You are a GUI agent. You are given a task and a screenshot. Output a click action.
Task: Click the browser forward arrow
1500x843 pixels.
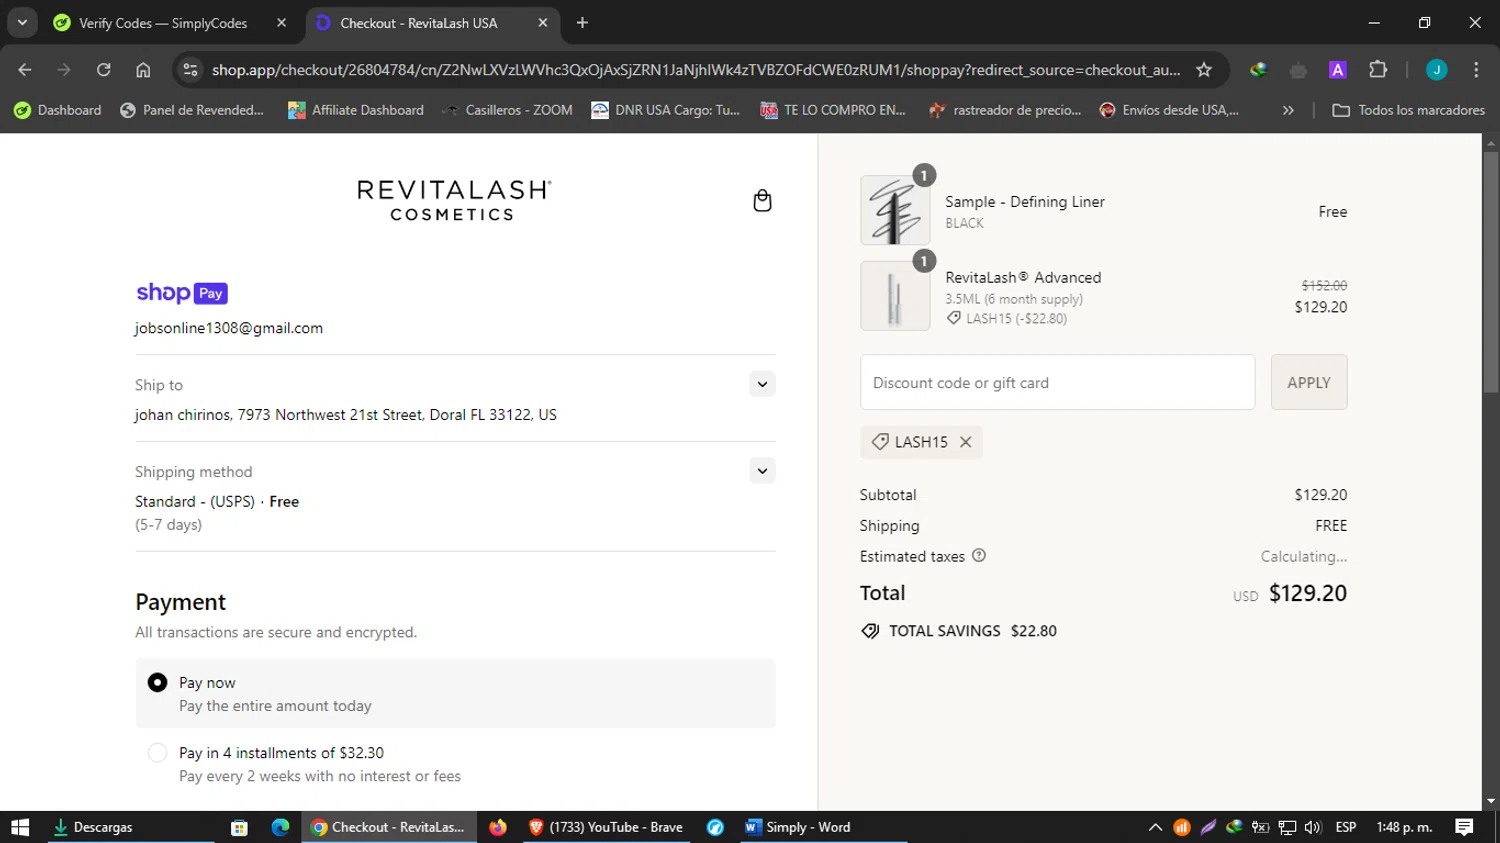pos(64,70)
